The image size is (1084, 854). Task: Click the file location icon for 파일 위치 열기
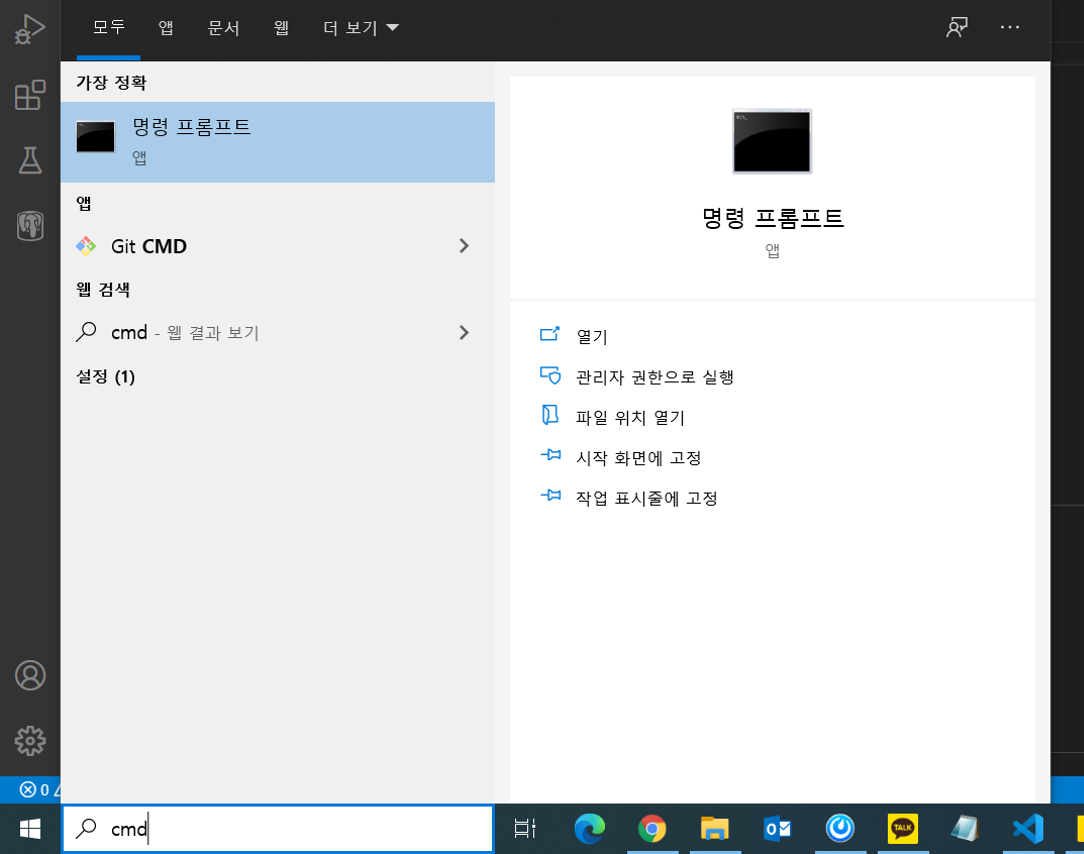click(550, 415)
